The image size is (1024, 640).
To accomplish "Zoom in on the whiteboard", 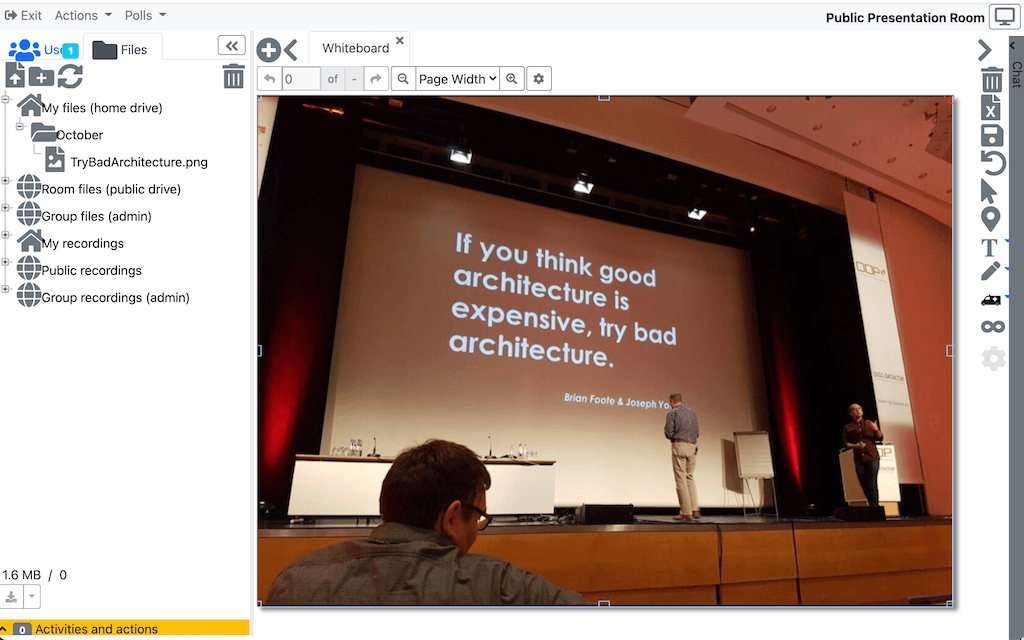I will tap(512, 79).
